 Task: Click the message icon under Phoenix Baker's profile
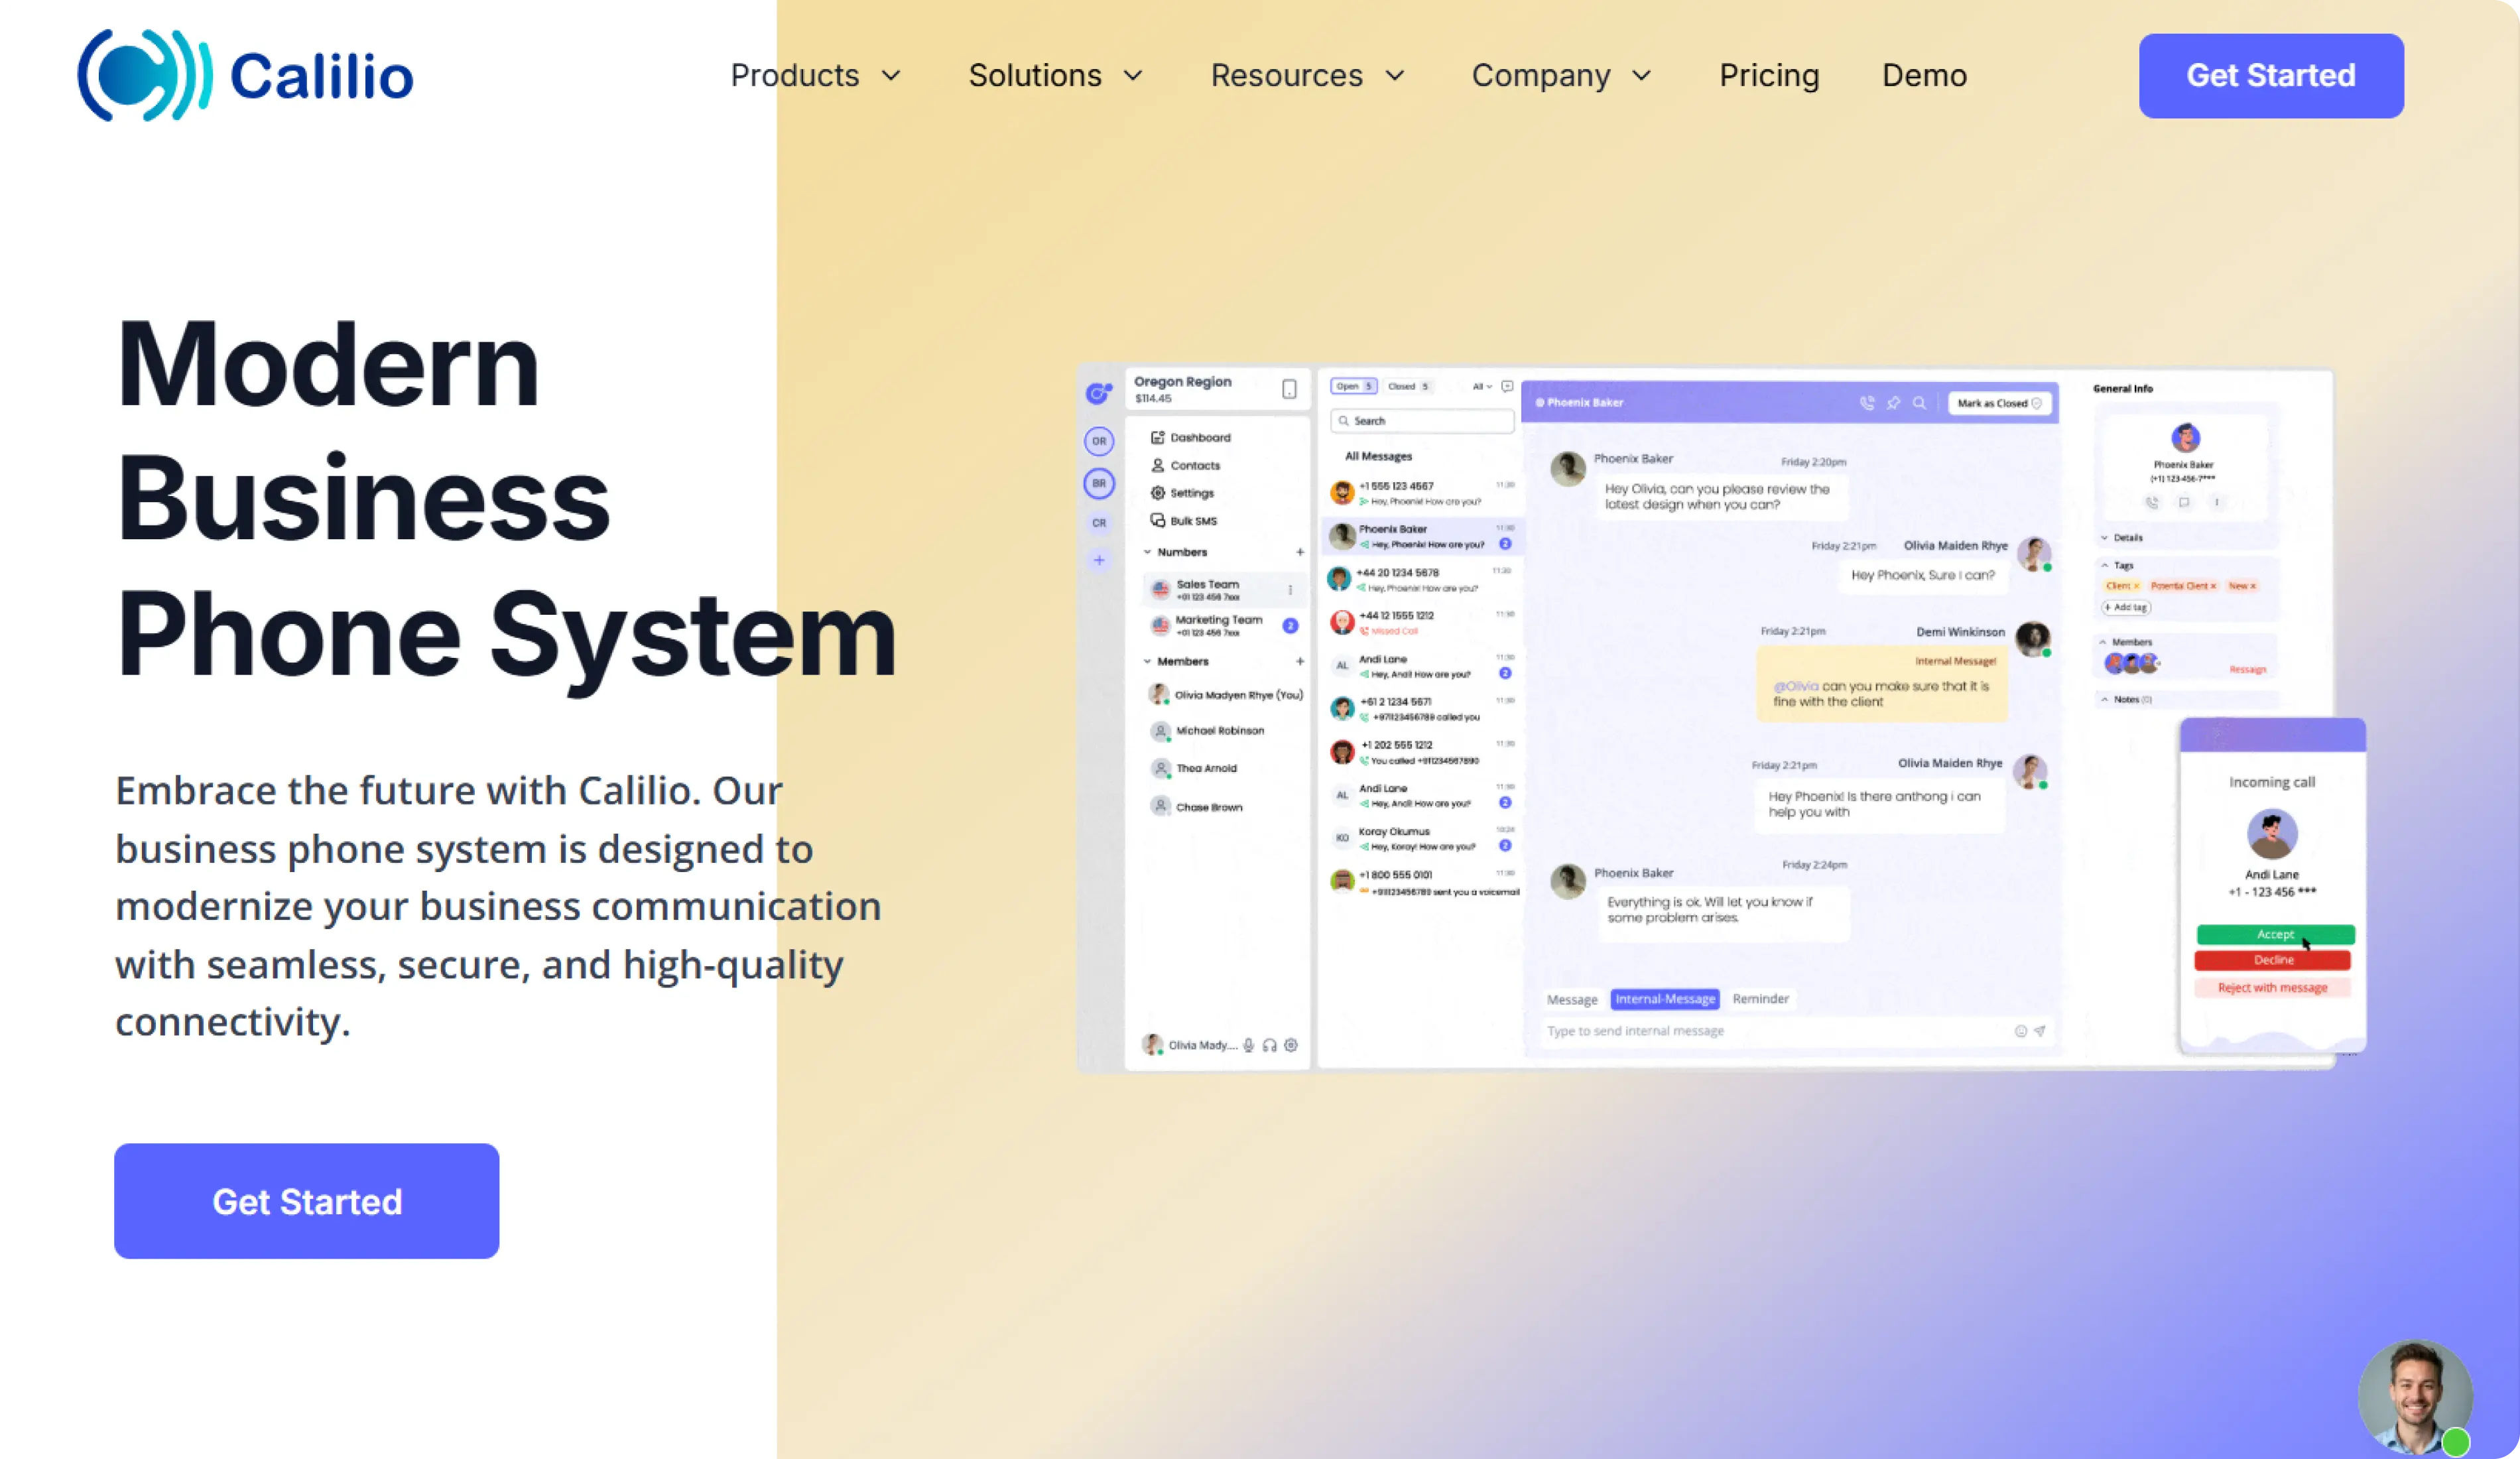click(2184, 503)
